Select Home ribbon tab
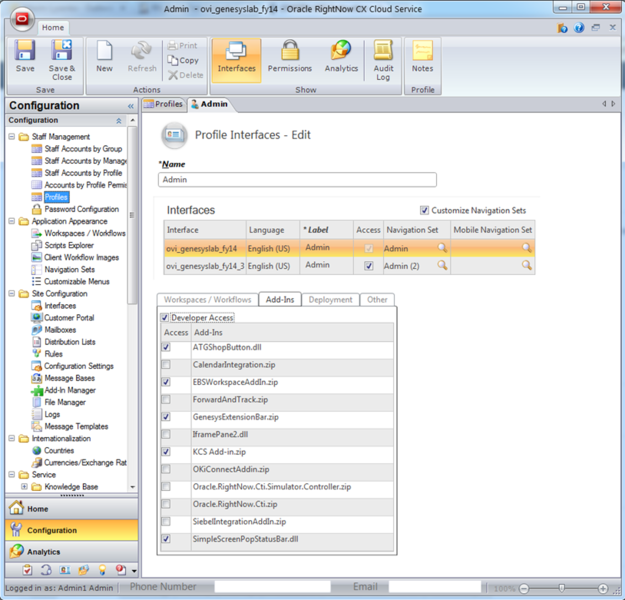This screenshot has height=600, width=625. (53, 28)
